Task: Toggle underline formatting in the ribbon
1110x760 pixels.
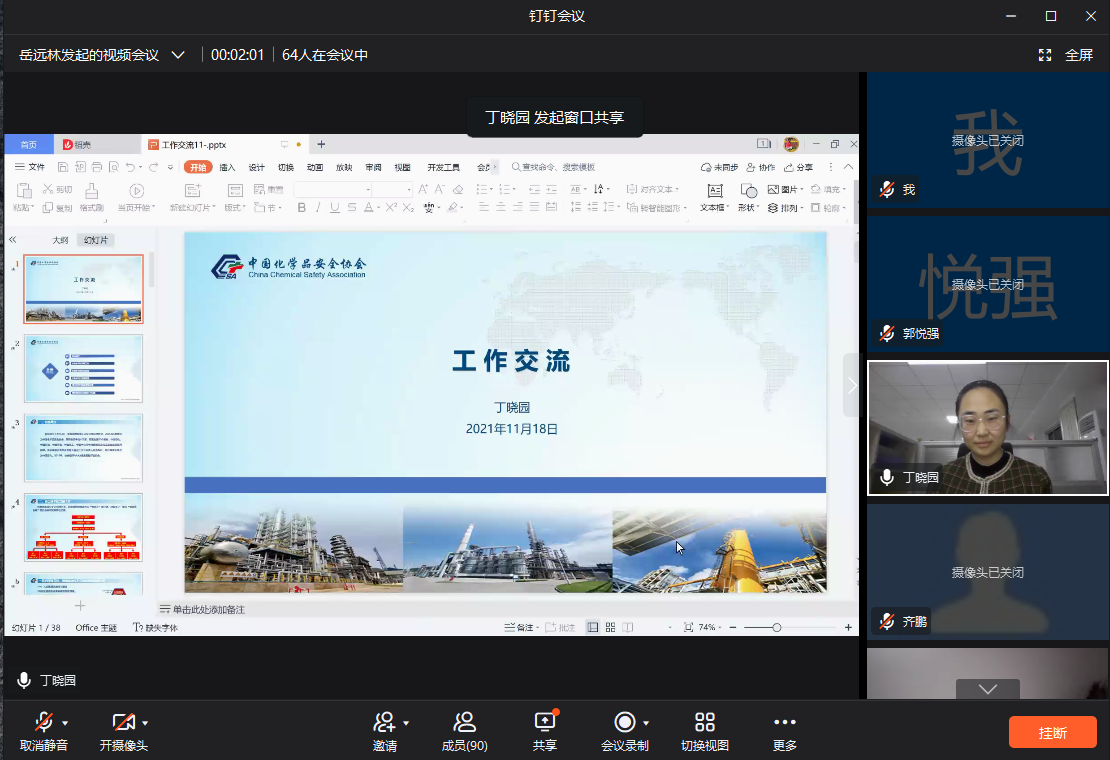Action: click(x=333, y=207)
